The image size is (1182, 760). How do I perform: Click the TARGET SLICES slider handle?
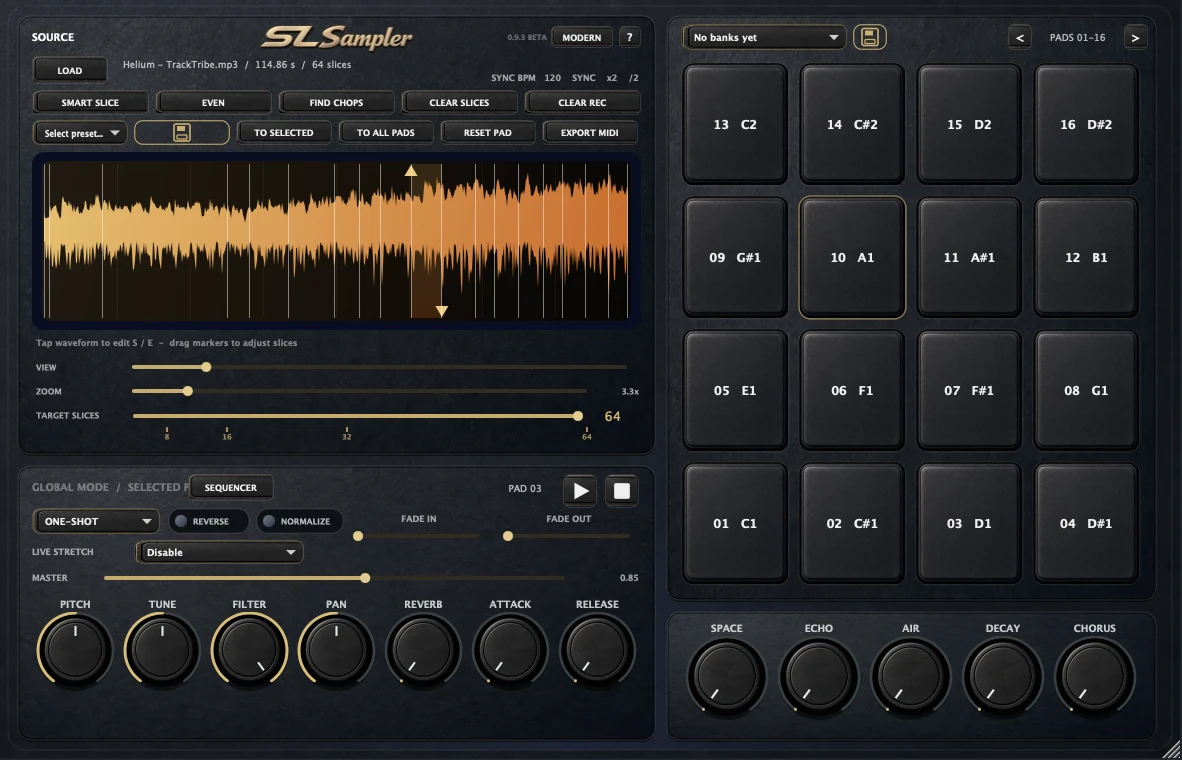coord(577,415)
